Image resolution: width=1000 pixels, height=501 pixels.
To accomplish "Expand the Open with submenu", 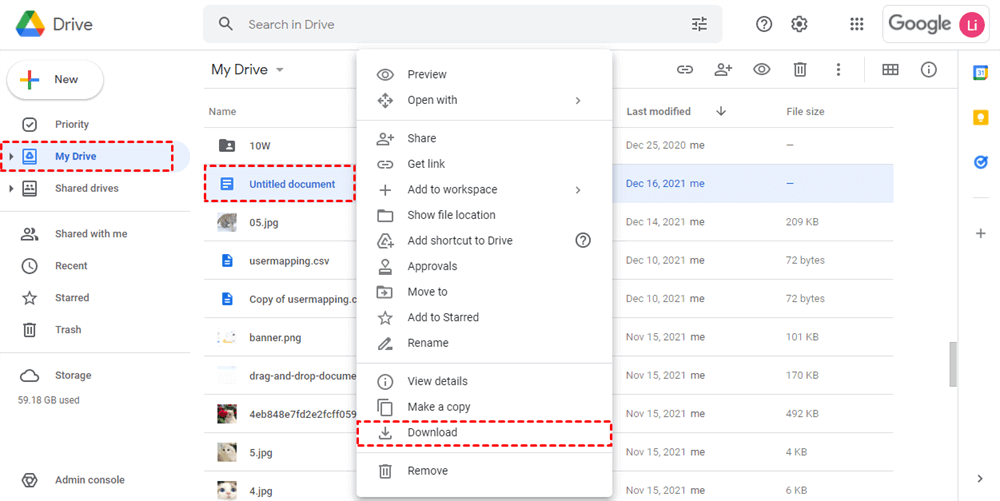I will pos(578,100).
